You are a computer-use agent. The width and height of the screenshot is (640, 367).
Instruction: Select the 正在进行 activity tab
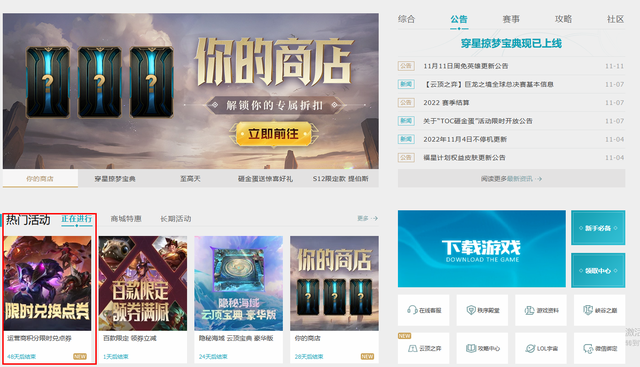click(77, 219)
